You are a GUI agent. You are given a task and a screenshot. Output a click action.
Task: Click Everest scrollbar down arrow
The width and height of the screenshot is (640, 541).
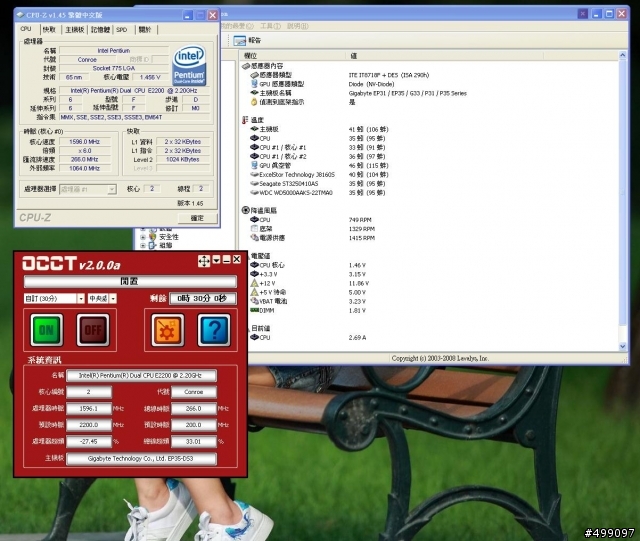pos(622,346)
